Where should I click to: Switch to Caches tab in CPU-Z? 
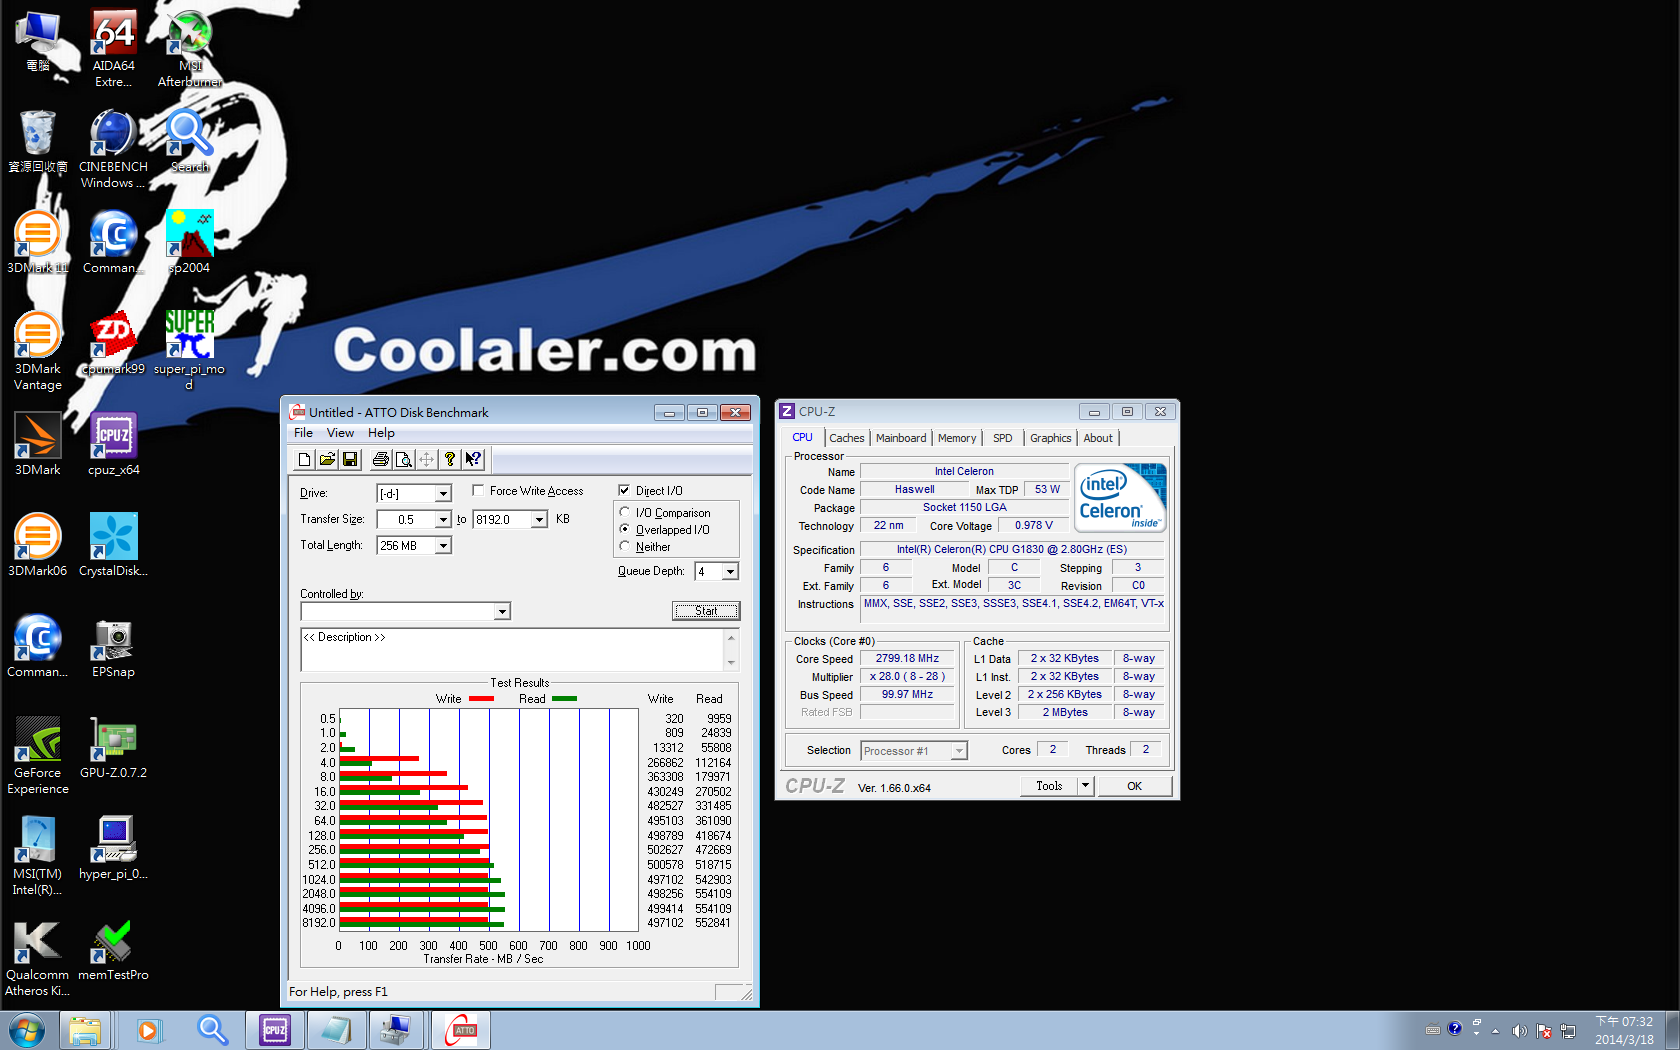tap(846, 438)
